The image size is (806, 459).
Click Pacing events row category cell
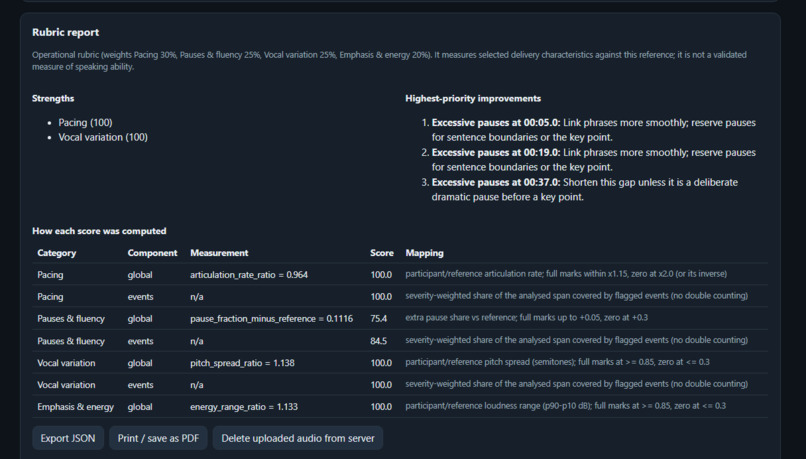(50, 297)
